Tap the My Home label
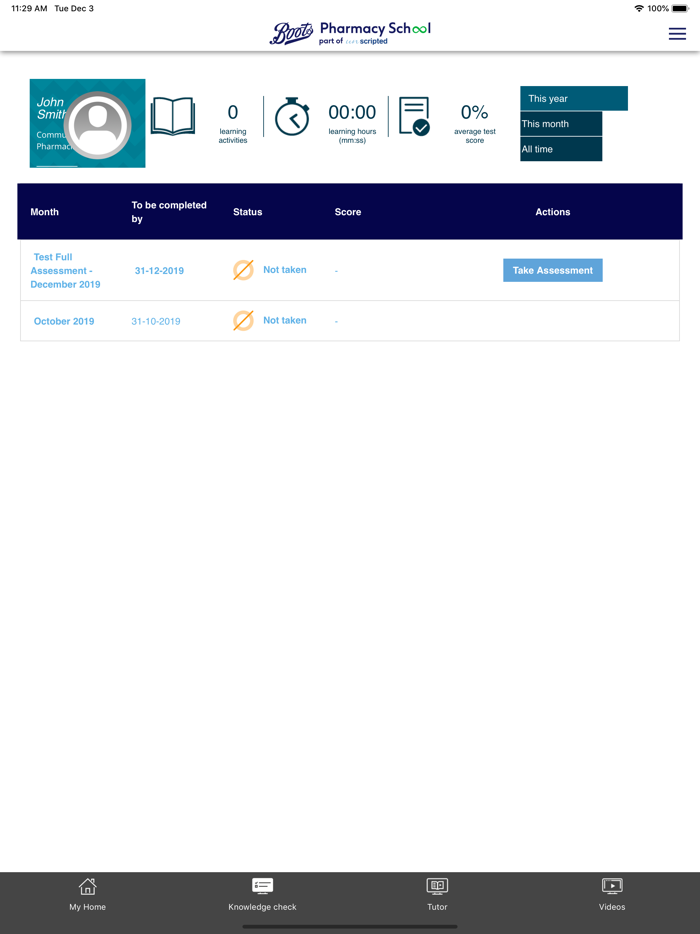700x934 pixels. tap(88, 907)
